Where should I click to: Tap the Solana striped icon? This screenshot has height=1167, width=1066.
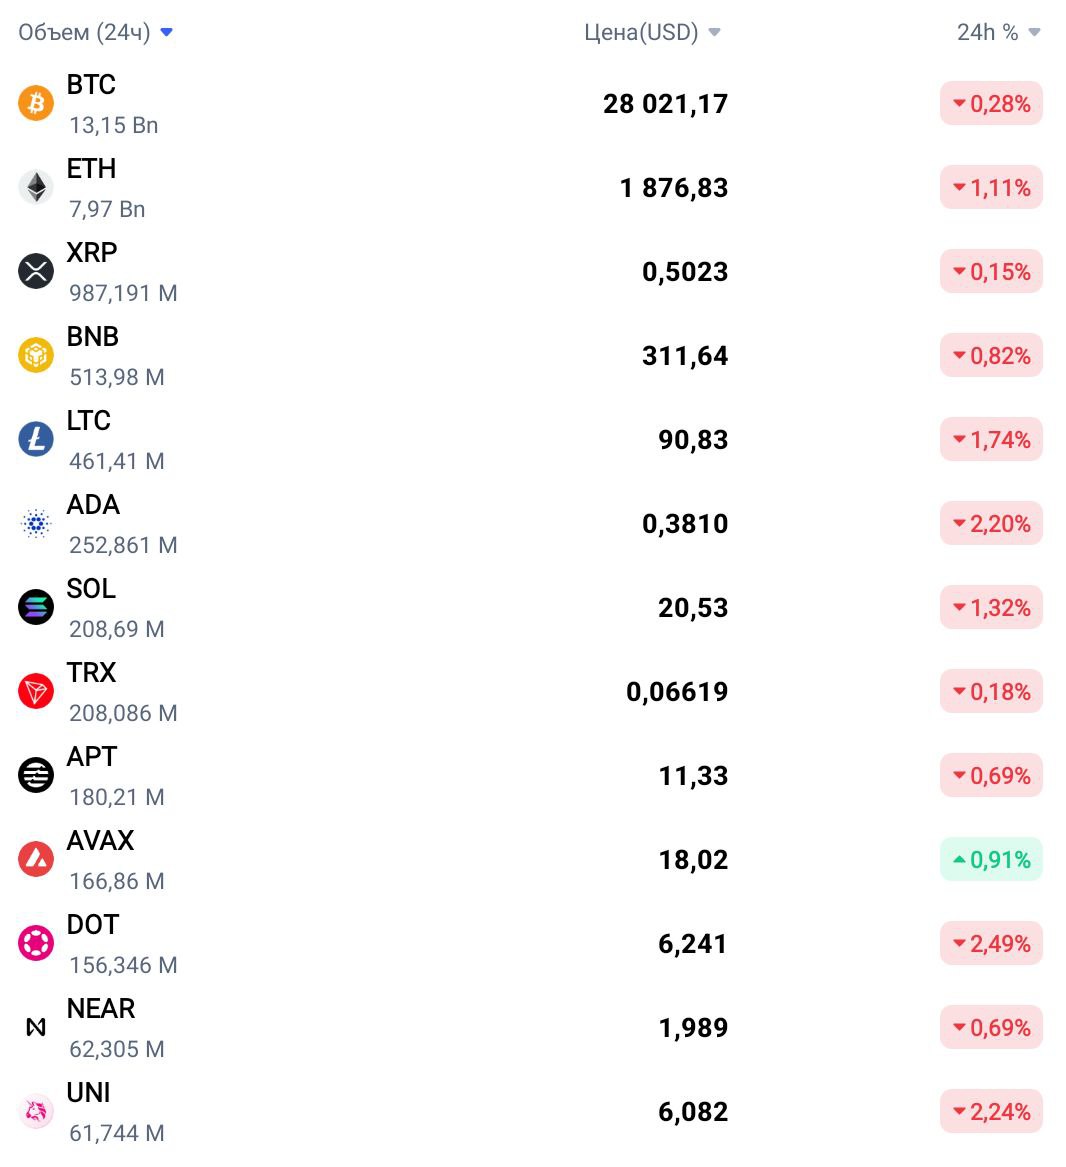point(36,607)
